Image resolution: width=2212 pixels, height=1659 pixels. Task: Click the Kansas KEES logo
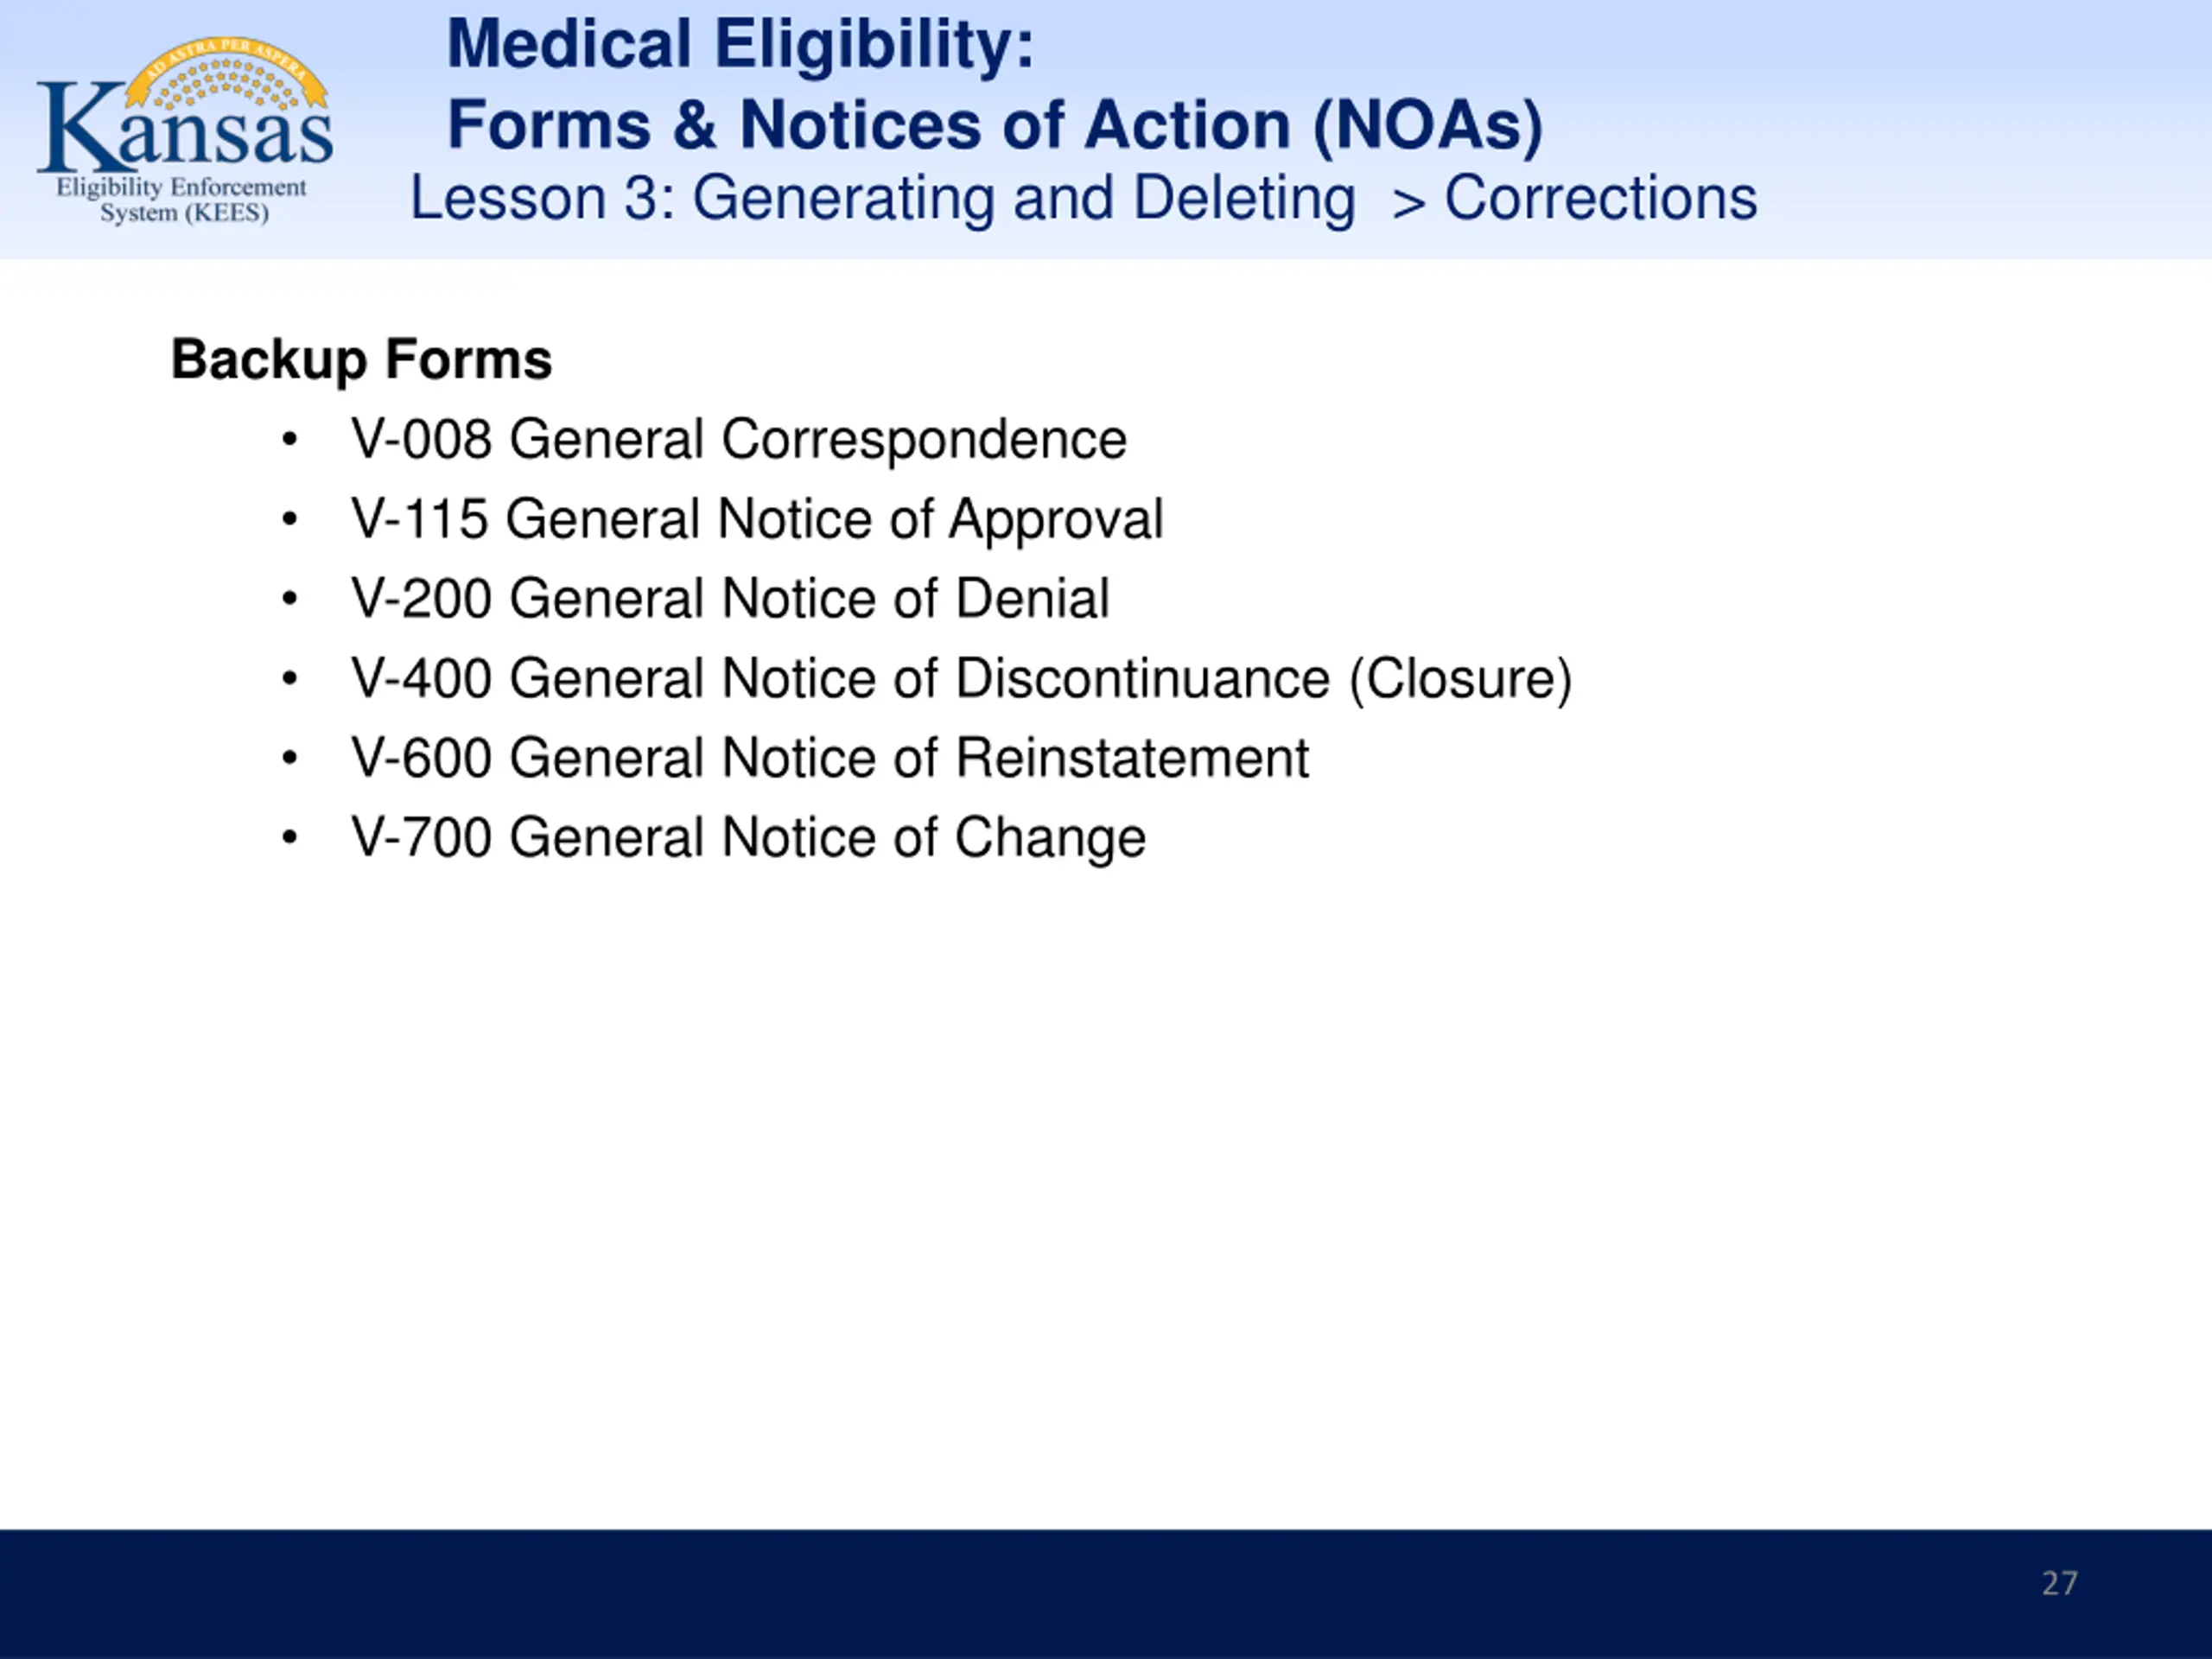[x=185, y=131]
